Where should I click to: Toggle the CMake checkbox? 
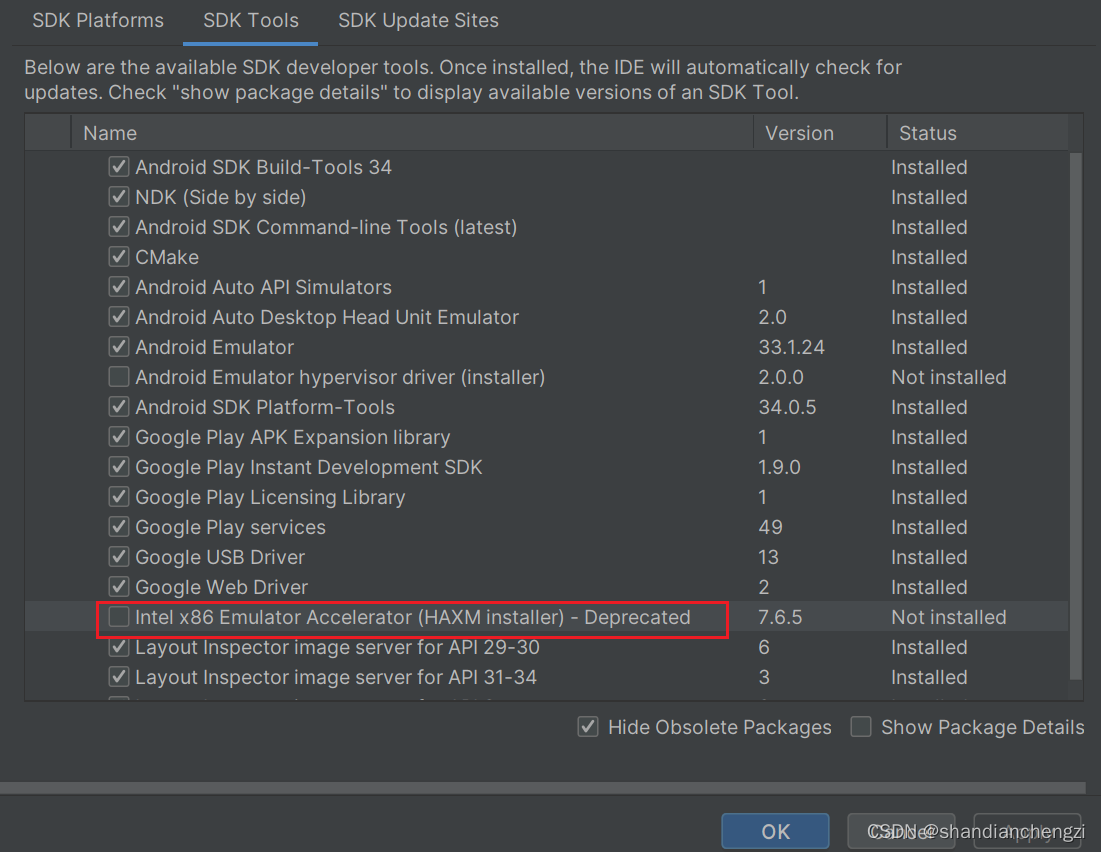coord(119,257)
